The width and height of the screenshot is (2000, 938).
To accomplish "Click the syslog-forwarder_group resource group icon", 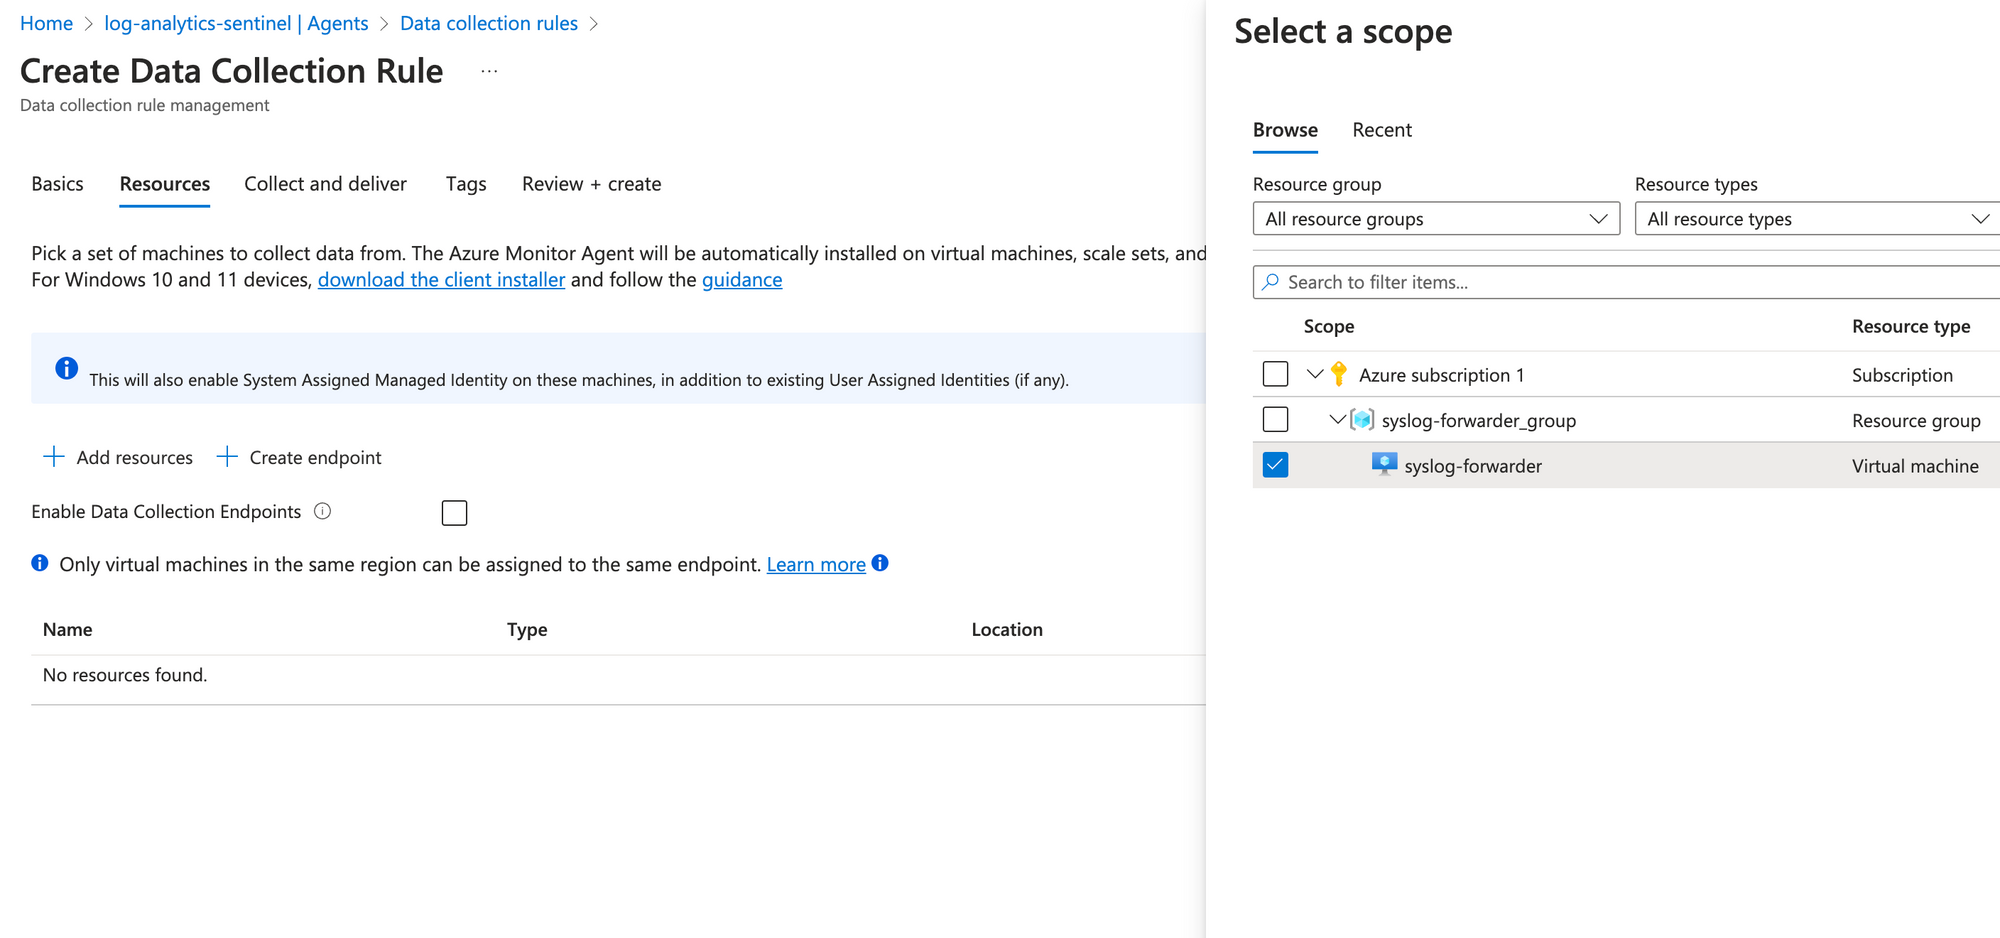I will click(x=1362, y=420).
